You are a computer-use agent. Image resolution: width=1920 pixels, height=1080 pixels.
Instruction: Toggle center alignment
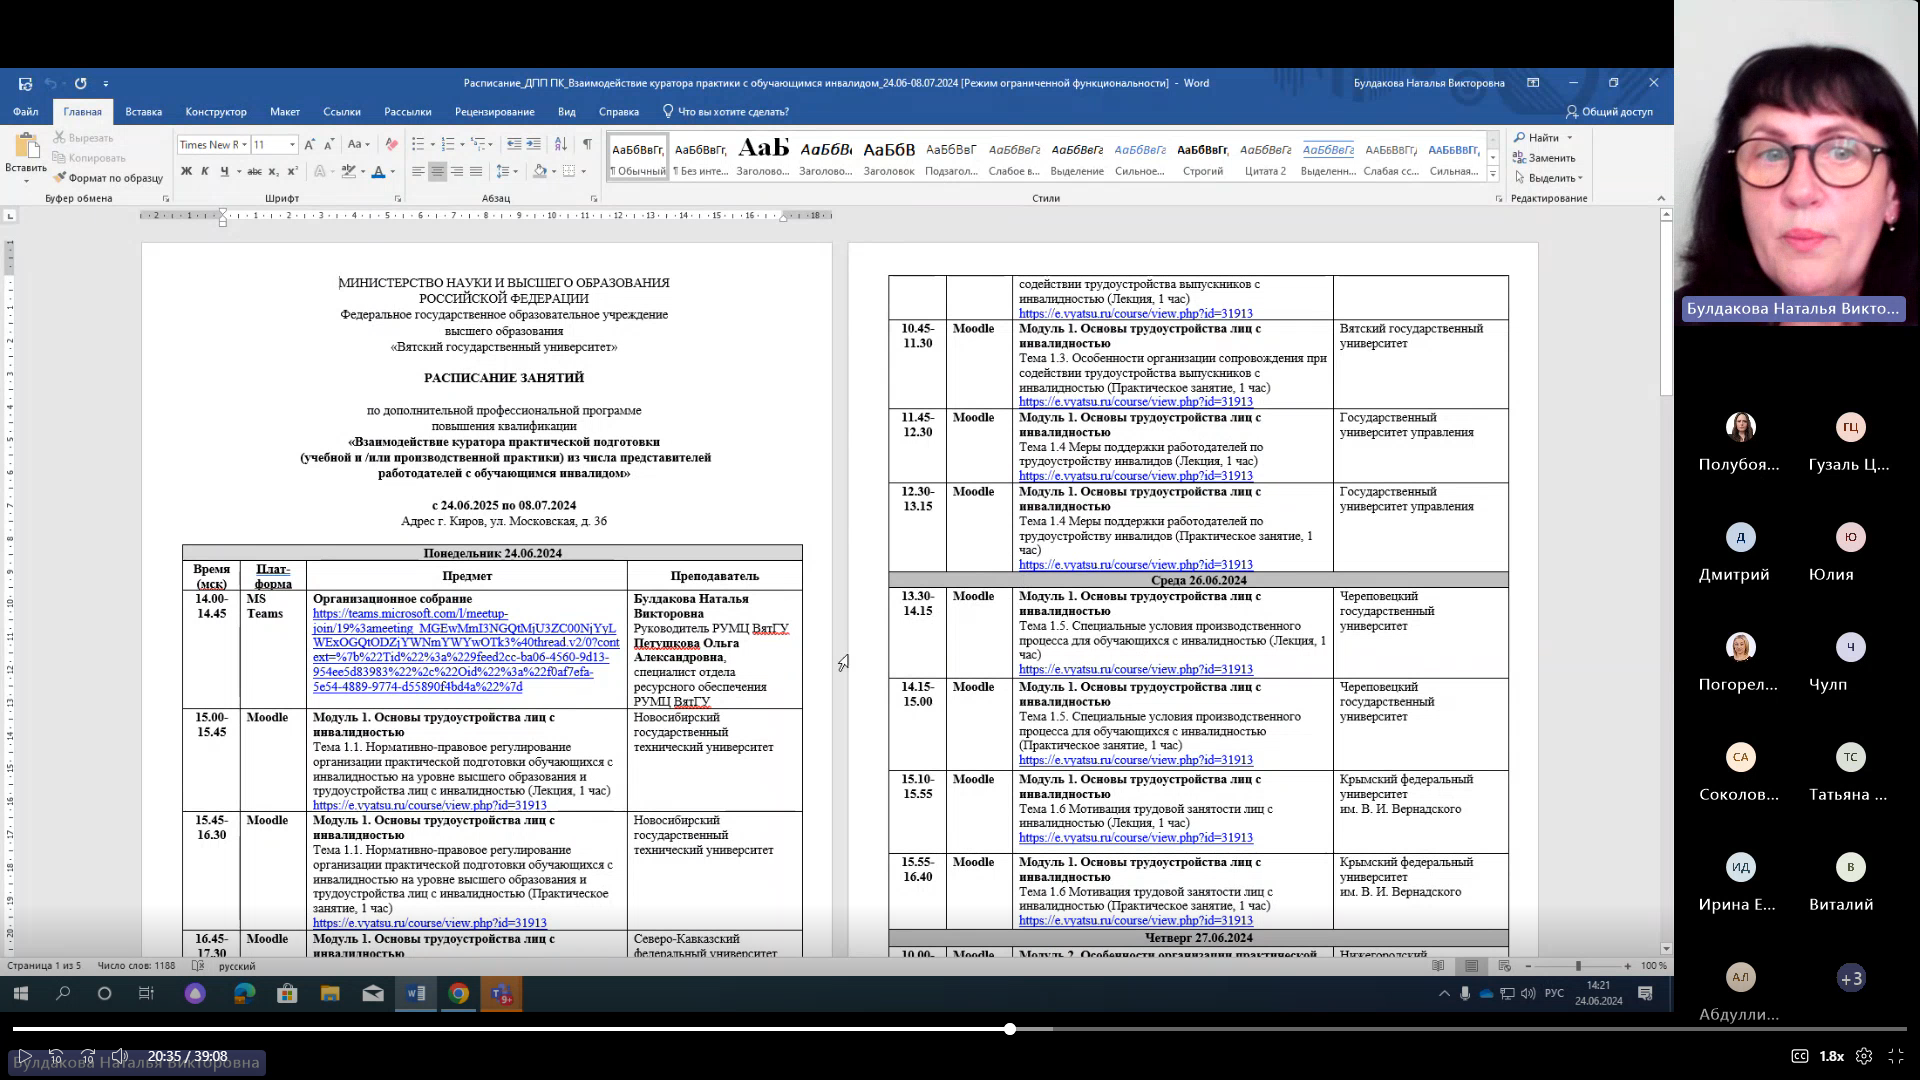(x=437, y=172)
